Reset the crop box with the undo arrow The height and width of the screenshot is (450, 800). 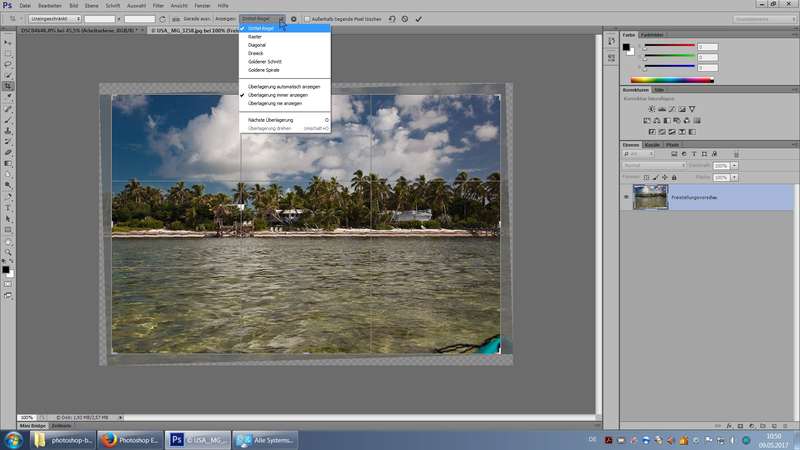391,19
